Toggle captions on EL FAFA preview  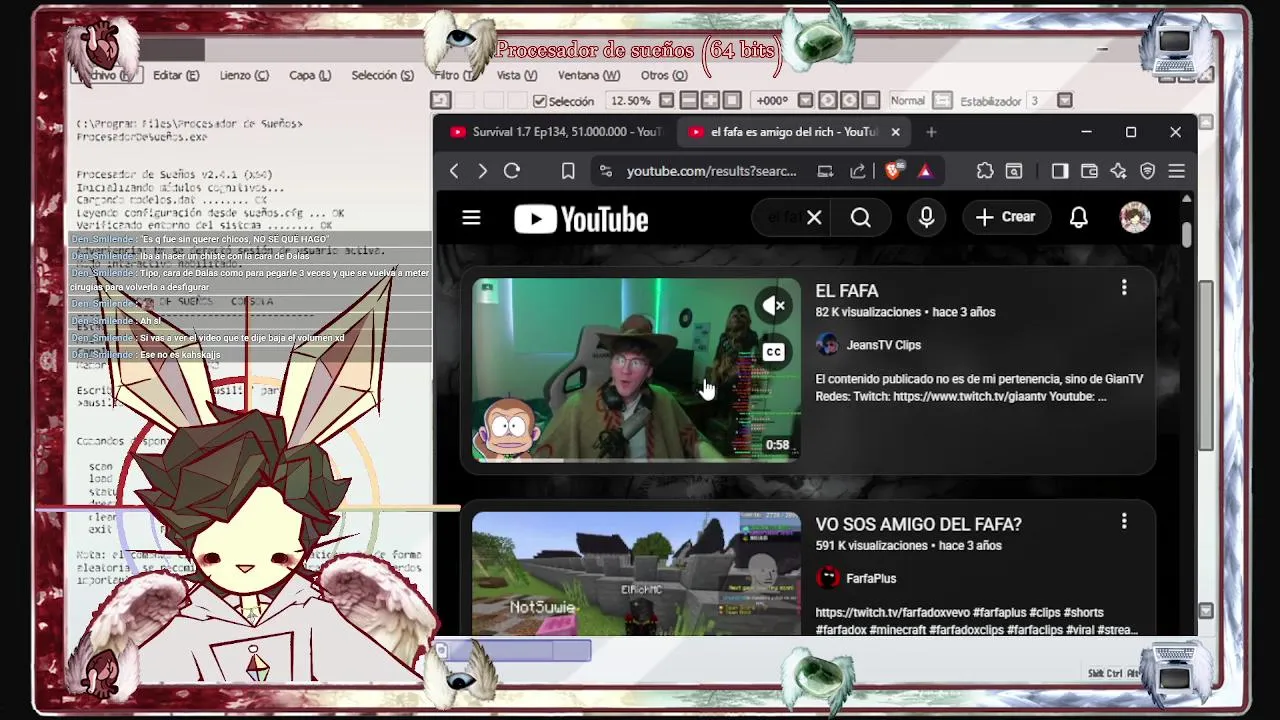(773, 352)
